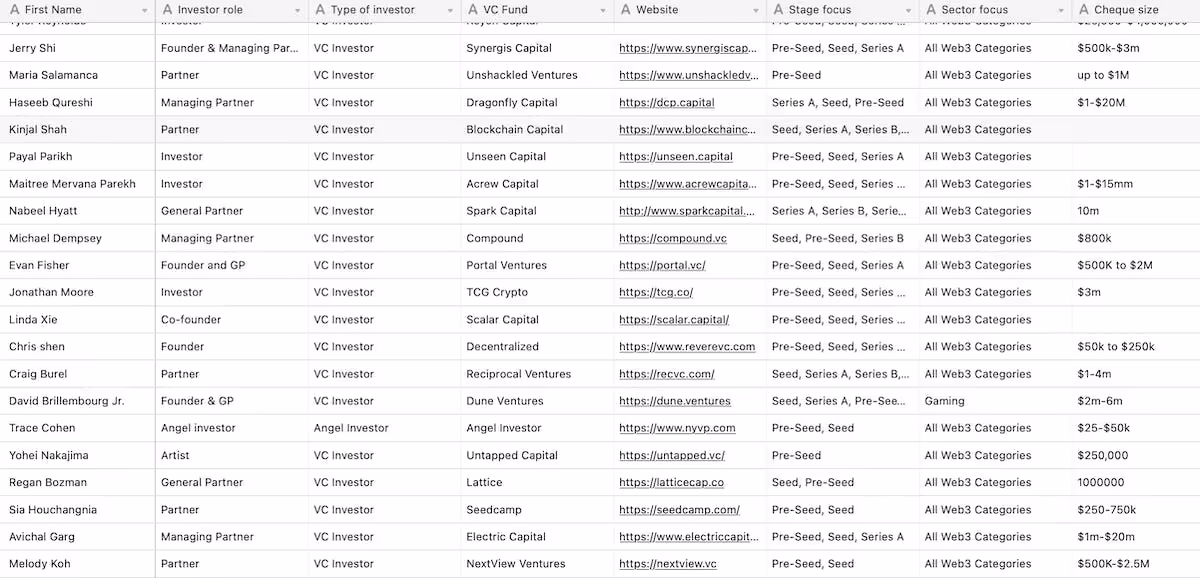Select the Nabeel Hyatt name cell
The width and height of the screenshot is (1200, 578).
(78, 211)
